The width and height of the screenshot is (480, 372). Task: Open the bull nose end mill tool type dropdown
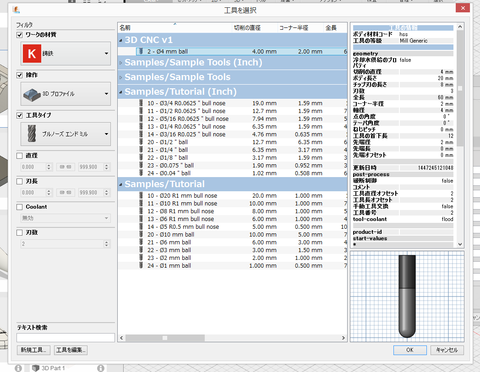pyautogui.click(x=66, y=134)
